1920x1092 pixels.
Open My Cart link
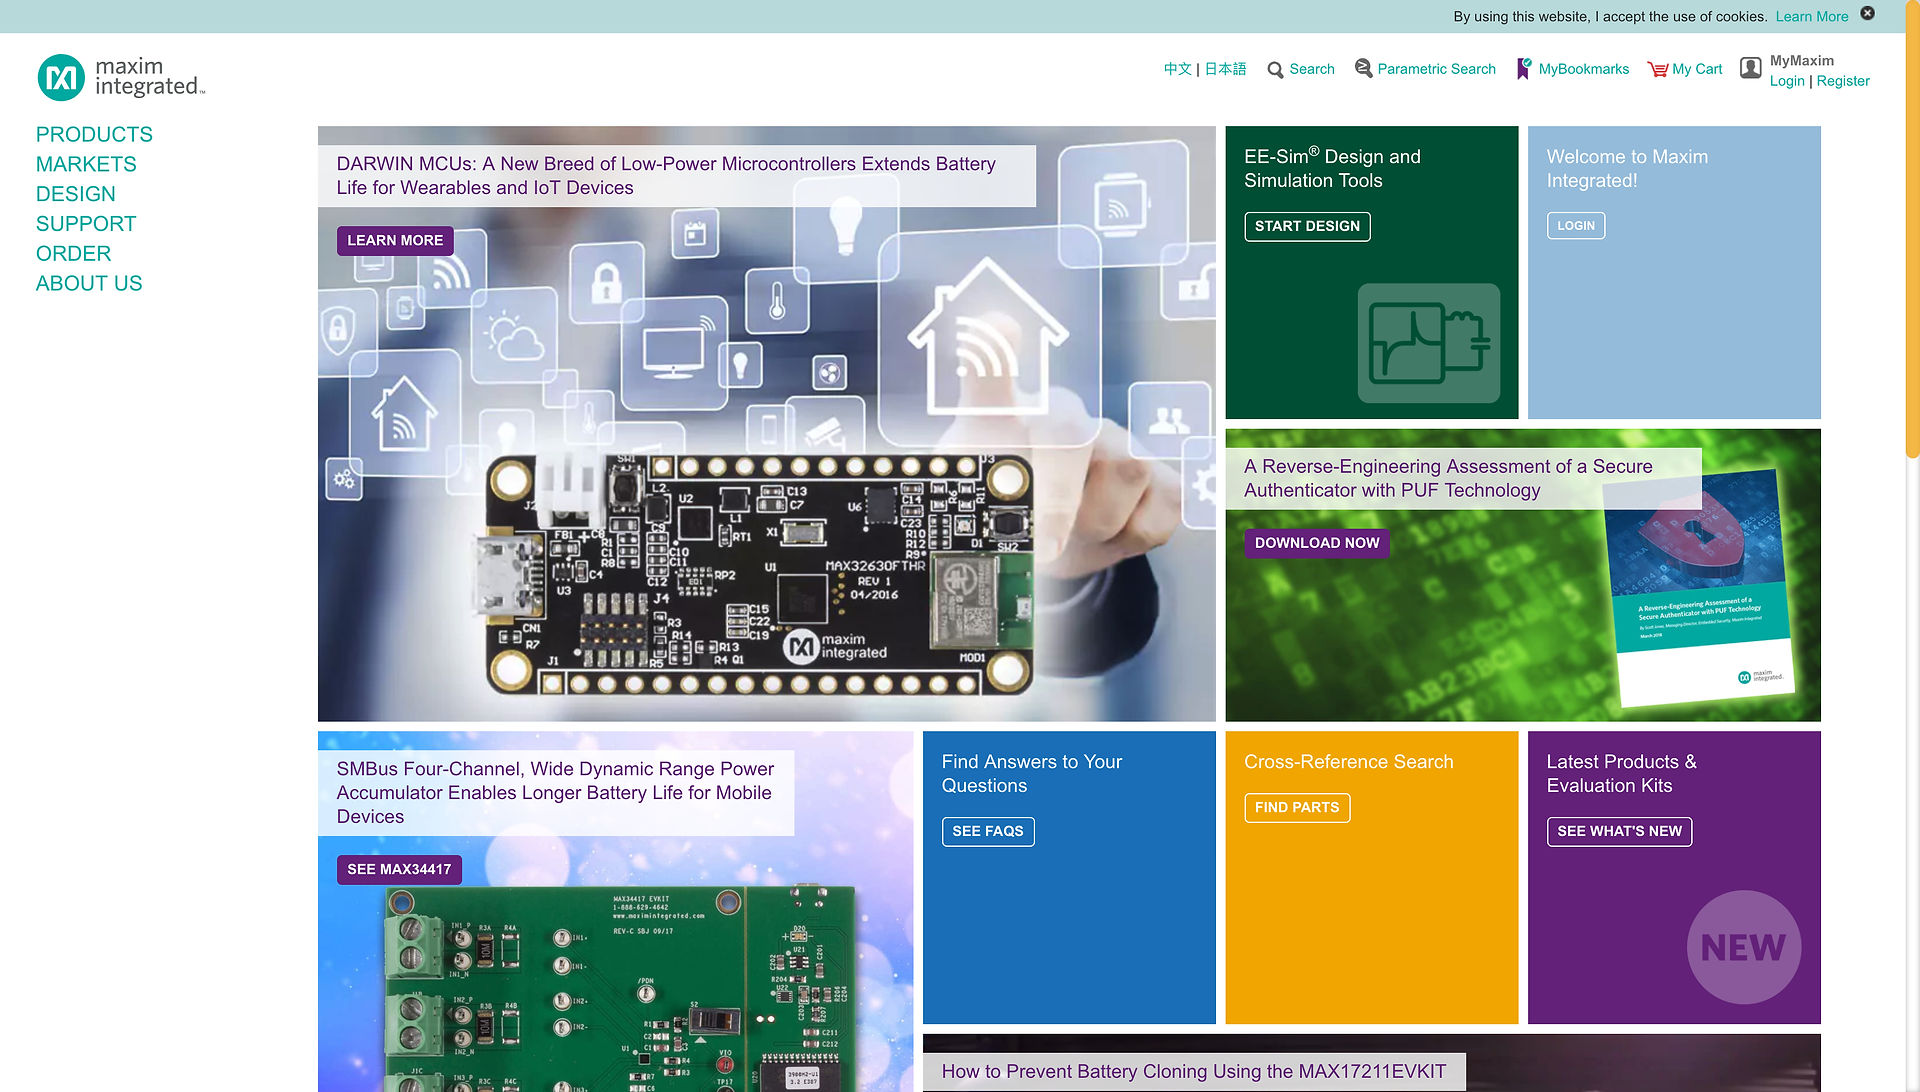tap(1697, 69)
